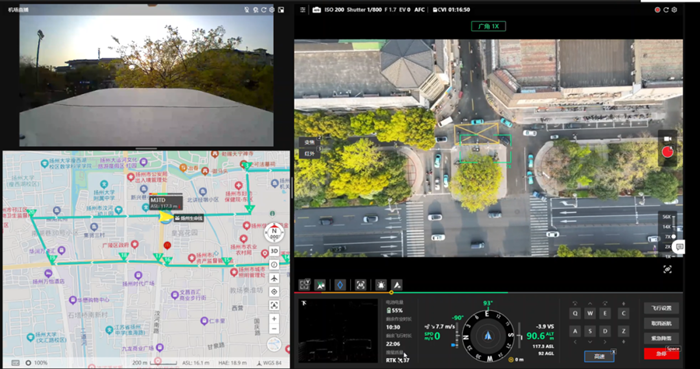Screen dimensions: 700x369
Task: Toggle video mode camera icon above record
Action: pos(667,139)
